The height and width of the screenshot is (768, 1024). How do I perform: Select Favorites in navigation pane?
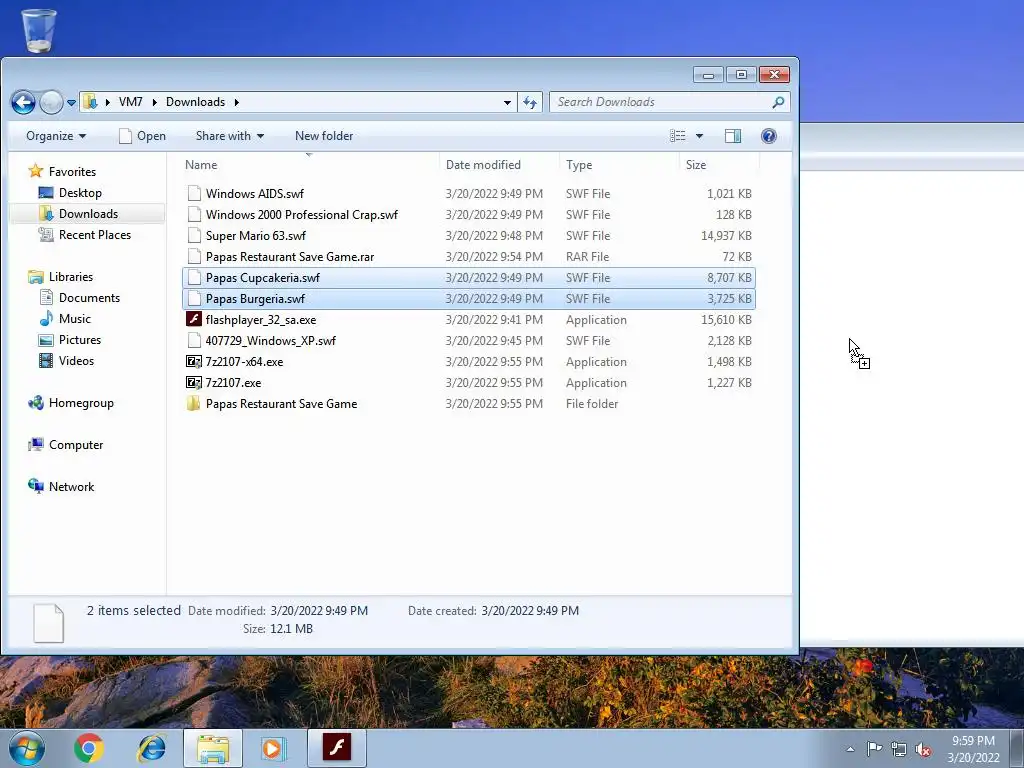click(x=72, y=172)
